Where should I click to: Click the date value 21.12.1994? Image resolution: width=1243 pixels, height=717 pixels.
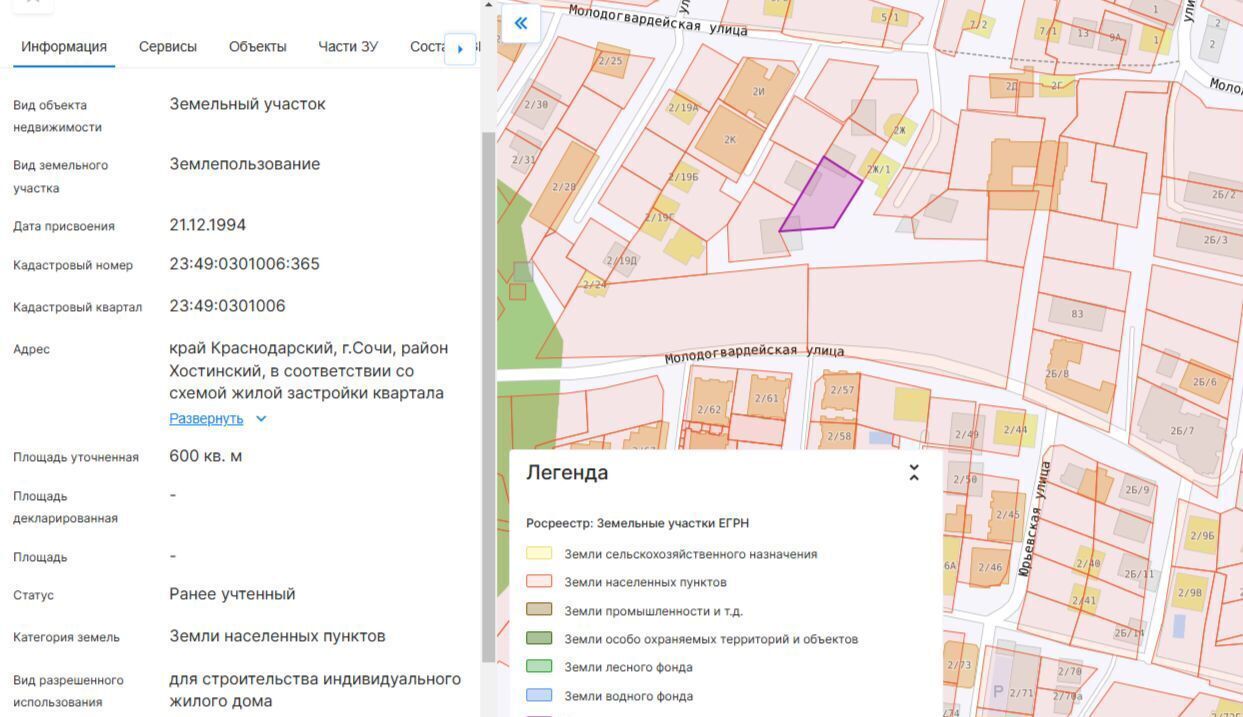pyautogui.click(x=207, y=225)
